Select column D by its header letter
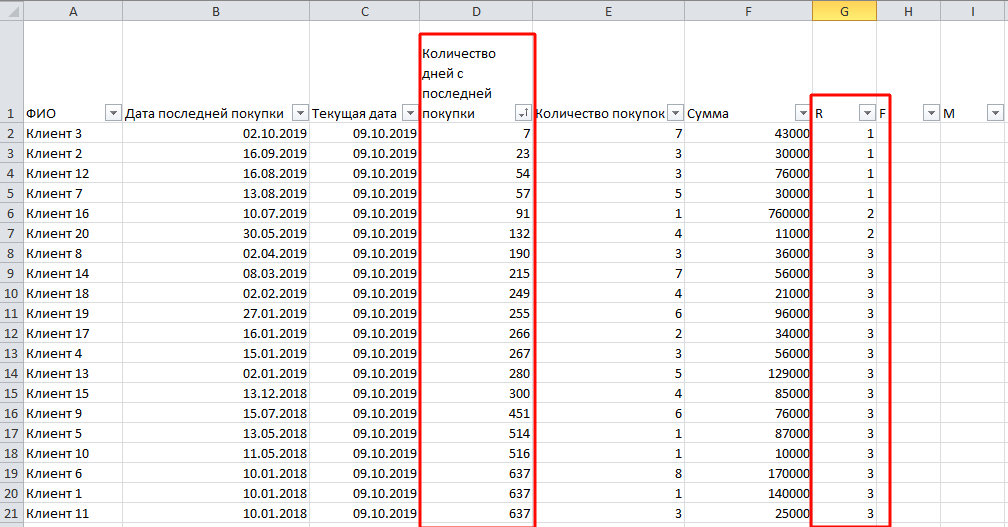This screenshot has width=1008, height=527. 476,11
